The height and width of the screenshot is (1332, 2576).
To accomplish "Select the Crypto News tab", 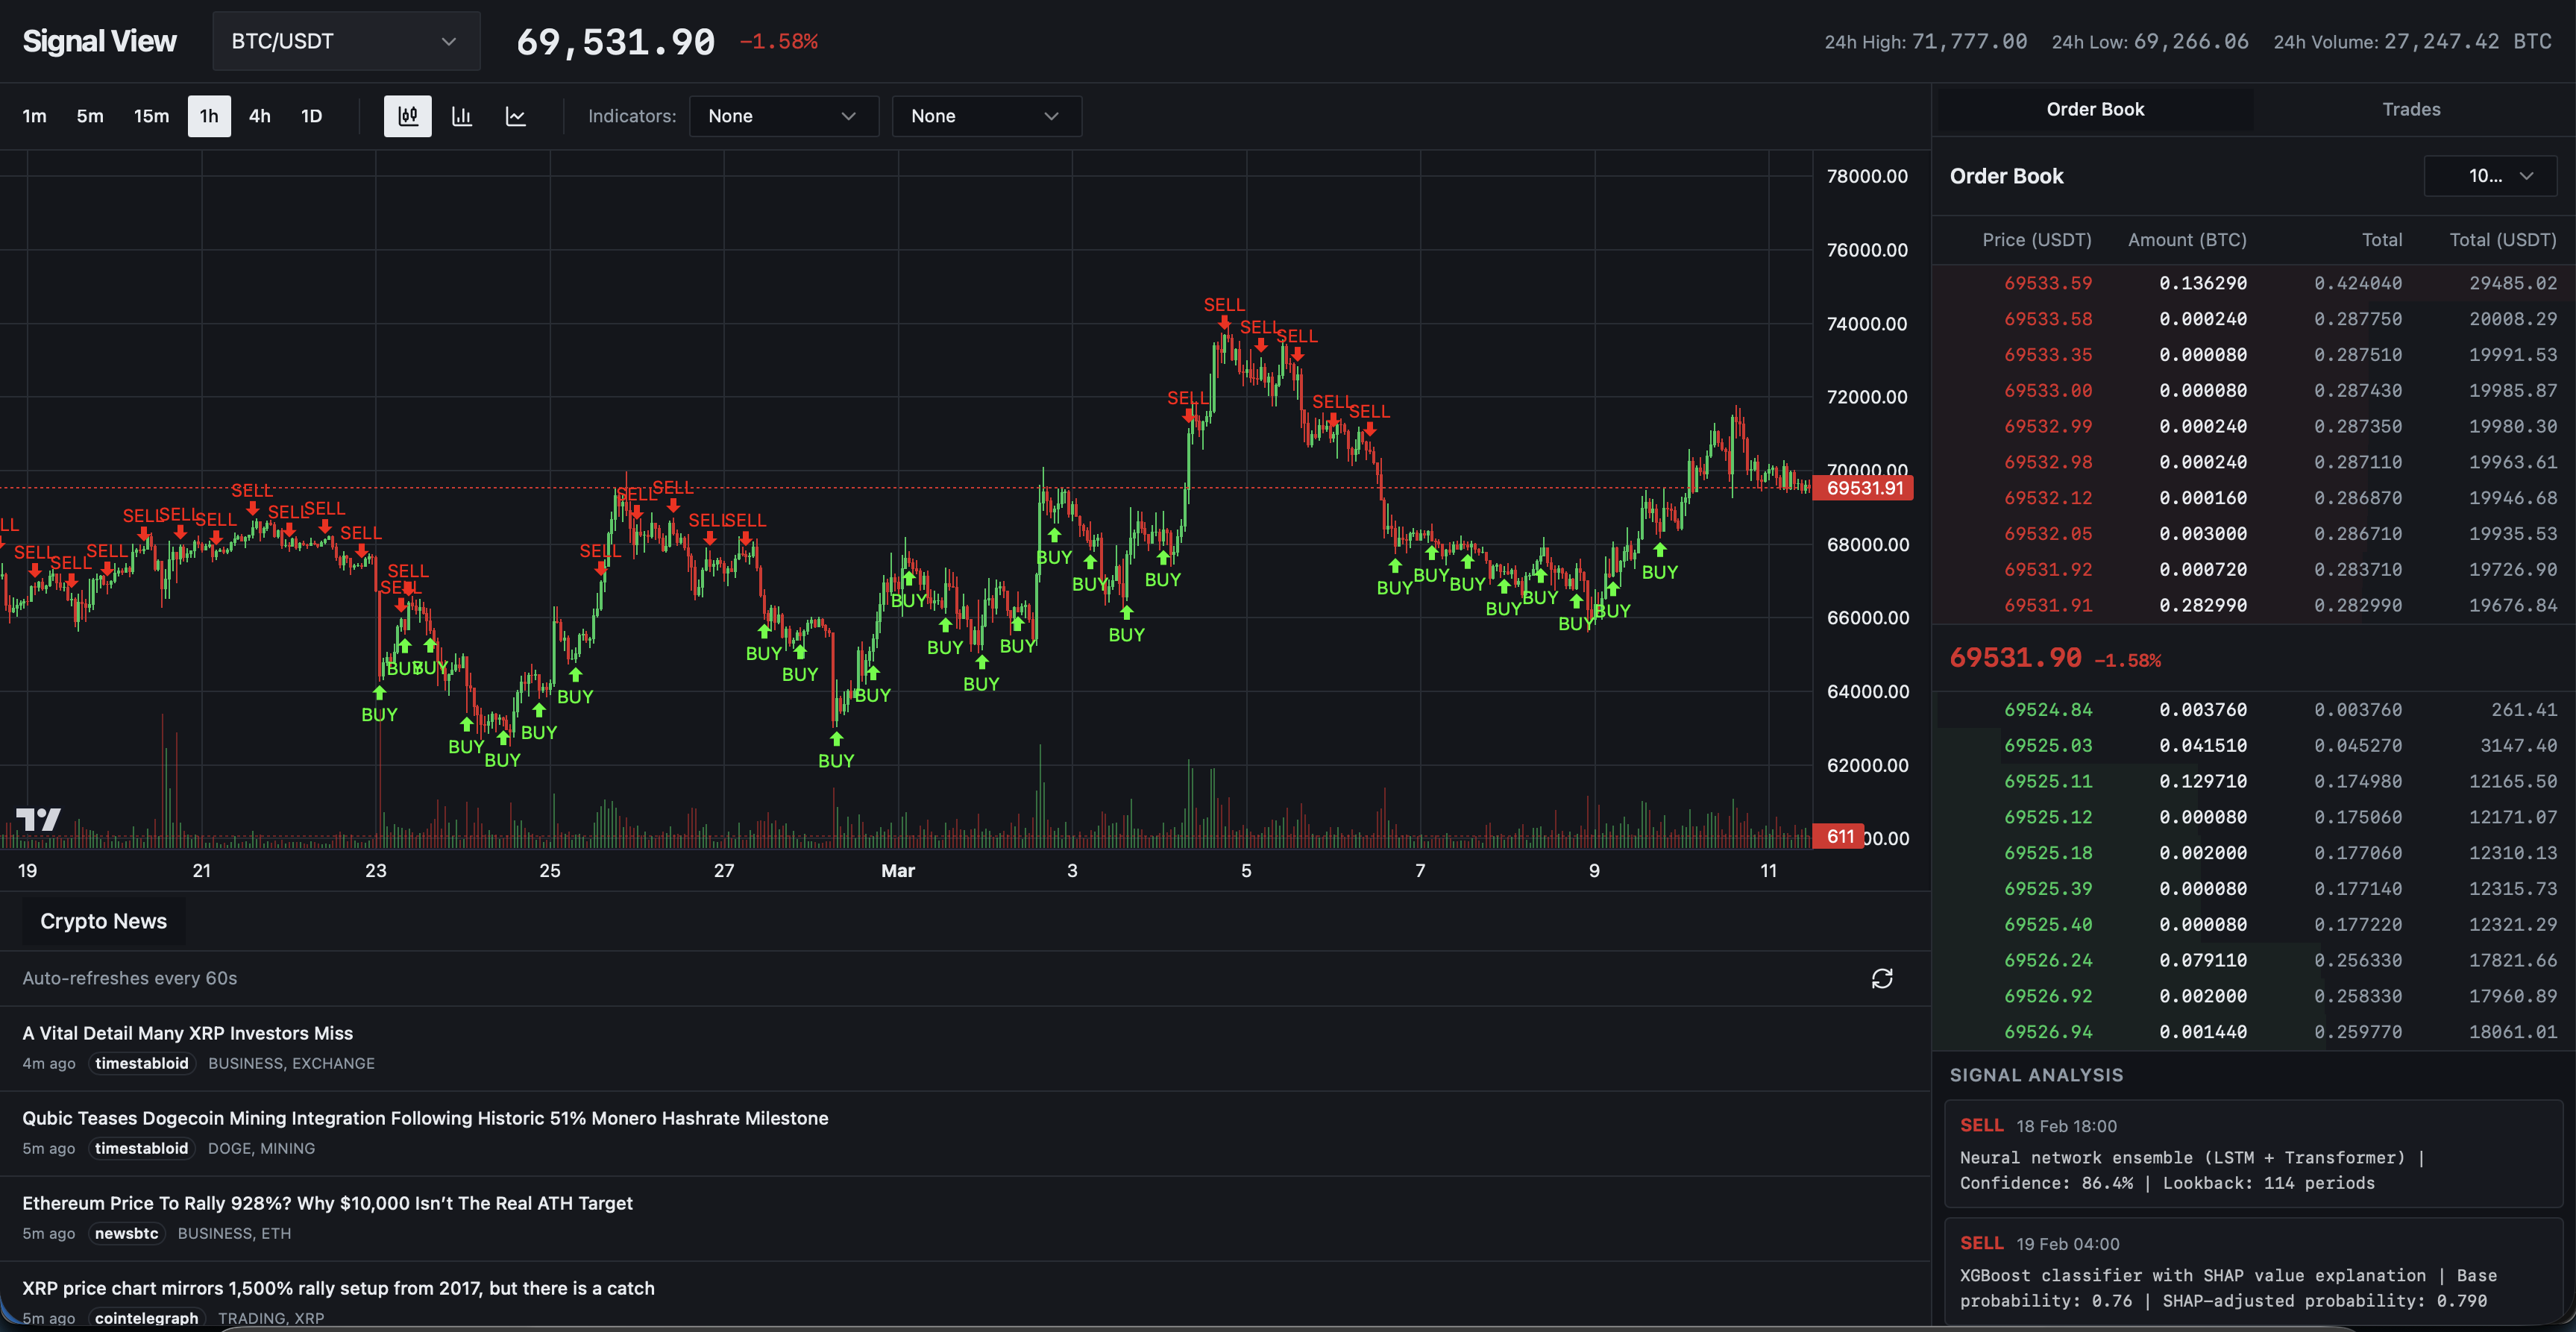I will 104,921.
